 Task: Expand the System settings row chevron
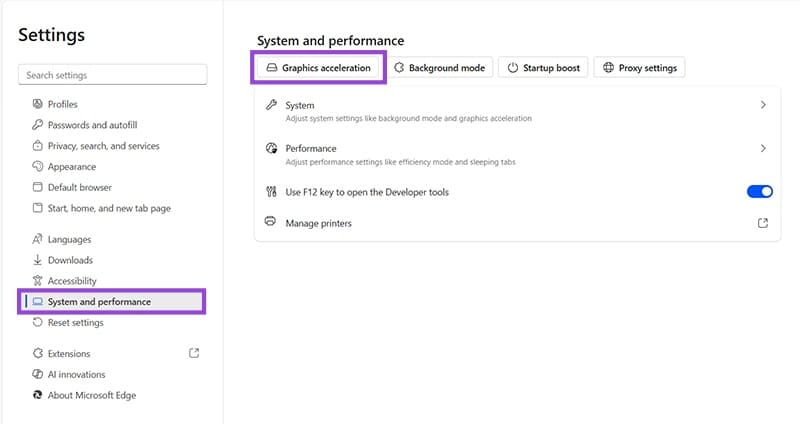pyautogui.click(x=763, y=105)
